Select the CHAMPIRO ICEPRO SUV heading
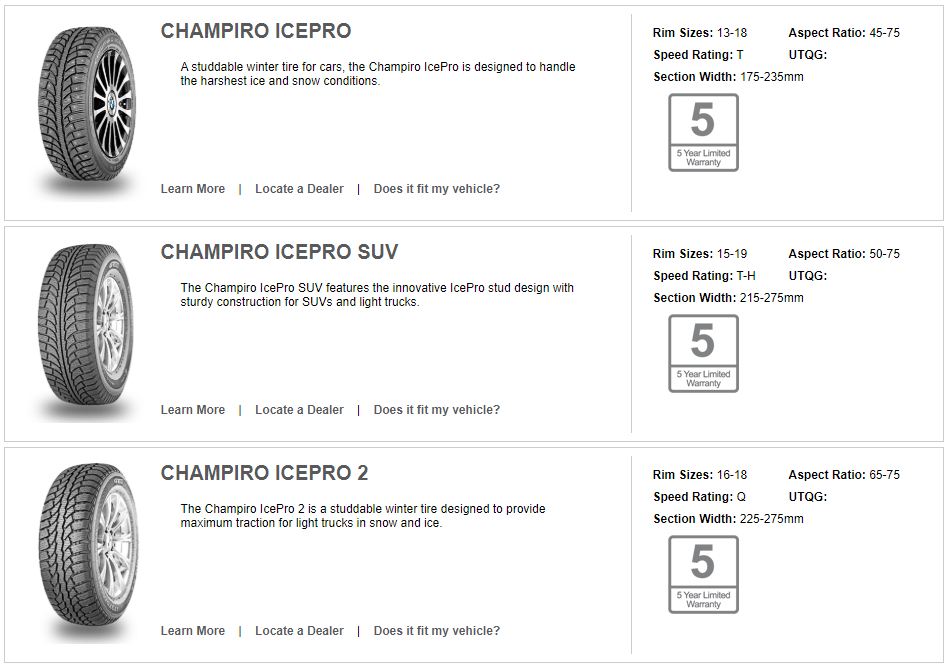The width and height of the screenshot is (952, 668). click(279, 252)
